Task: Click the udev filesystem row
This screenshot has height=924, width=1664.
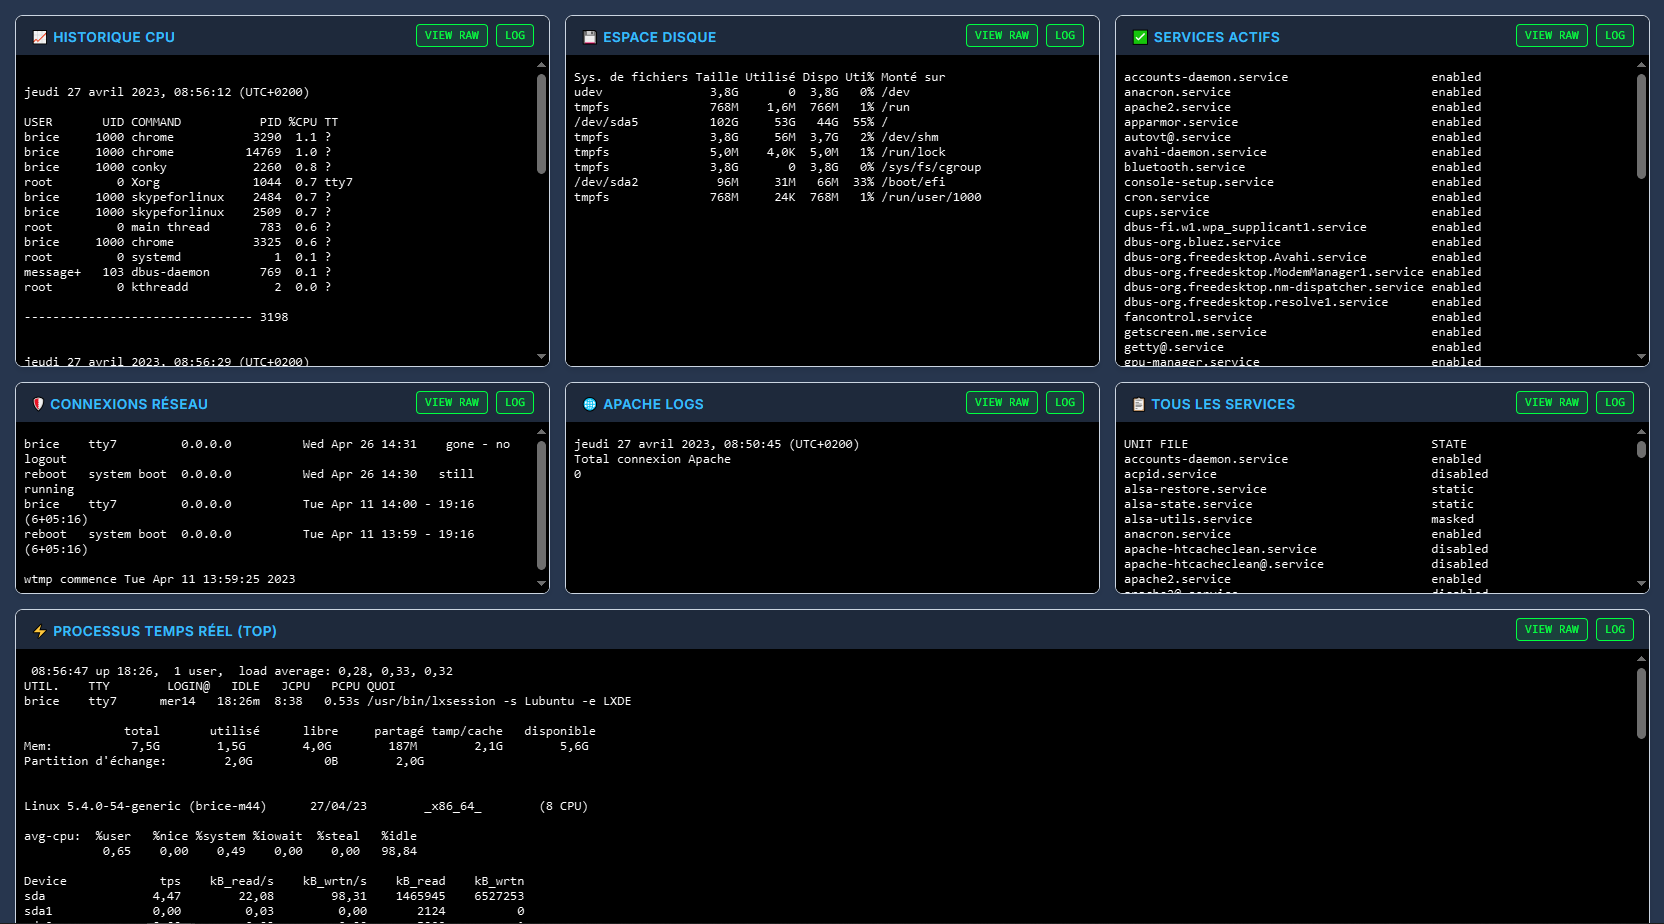Action: [742, 92]
